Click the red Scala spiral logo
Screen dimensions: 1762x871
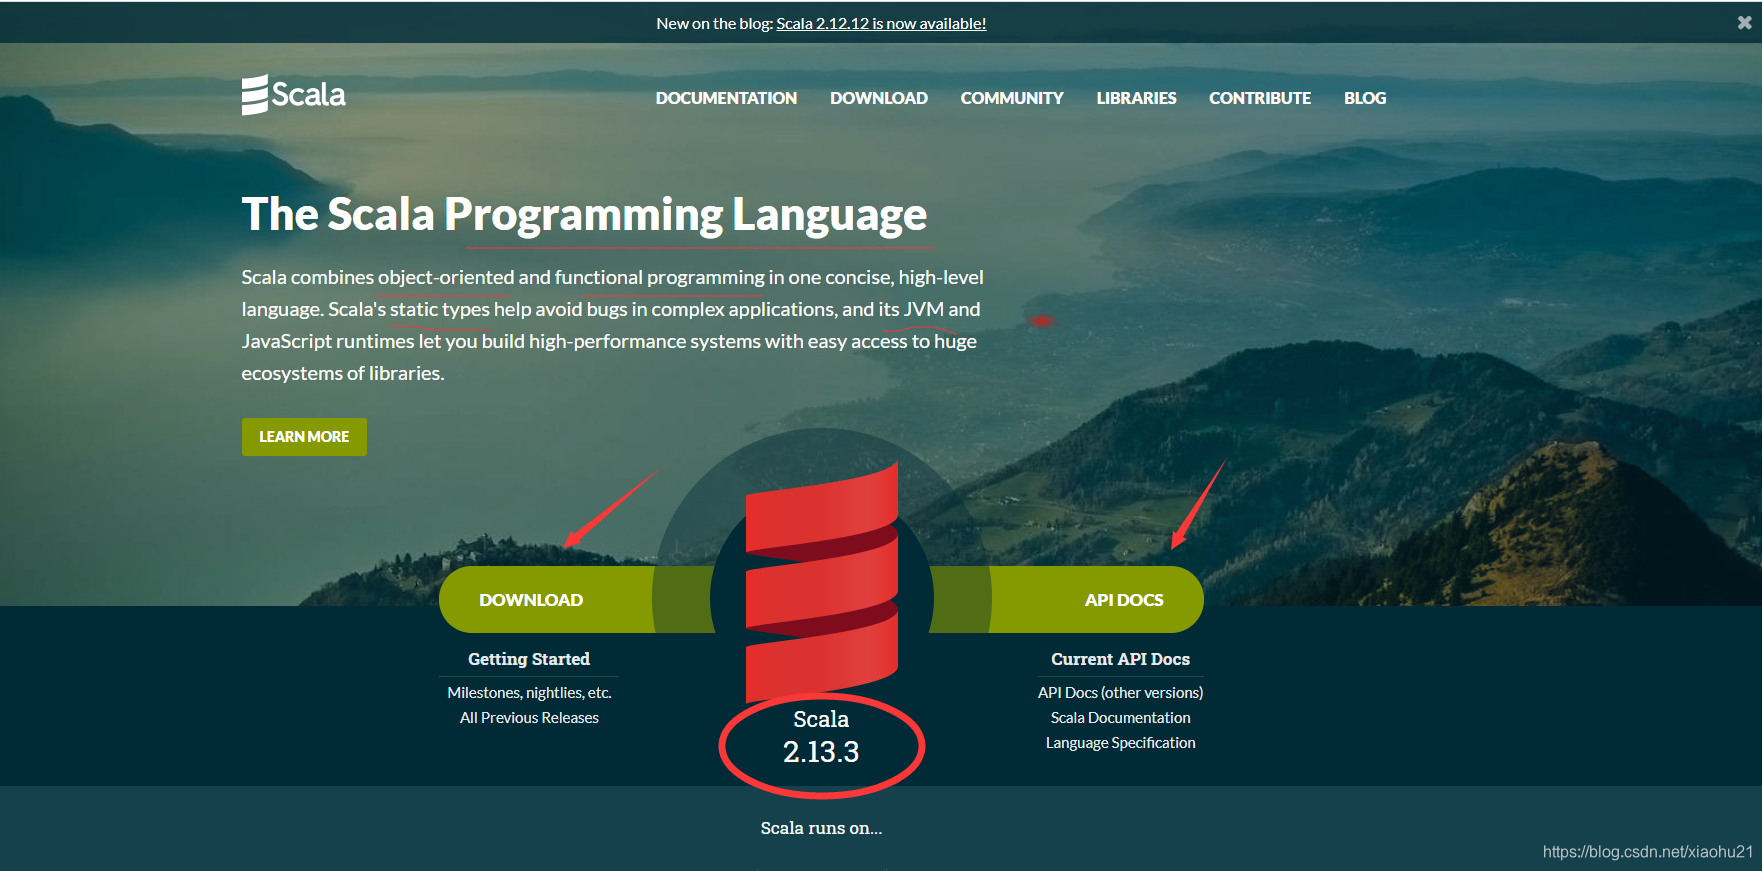pos(822,583)
